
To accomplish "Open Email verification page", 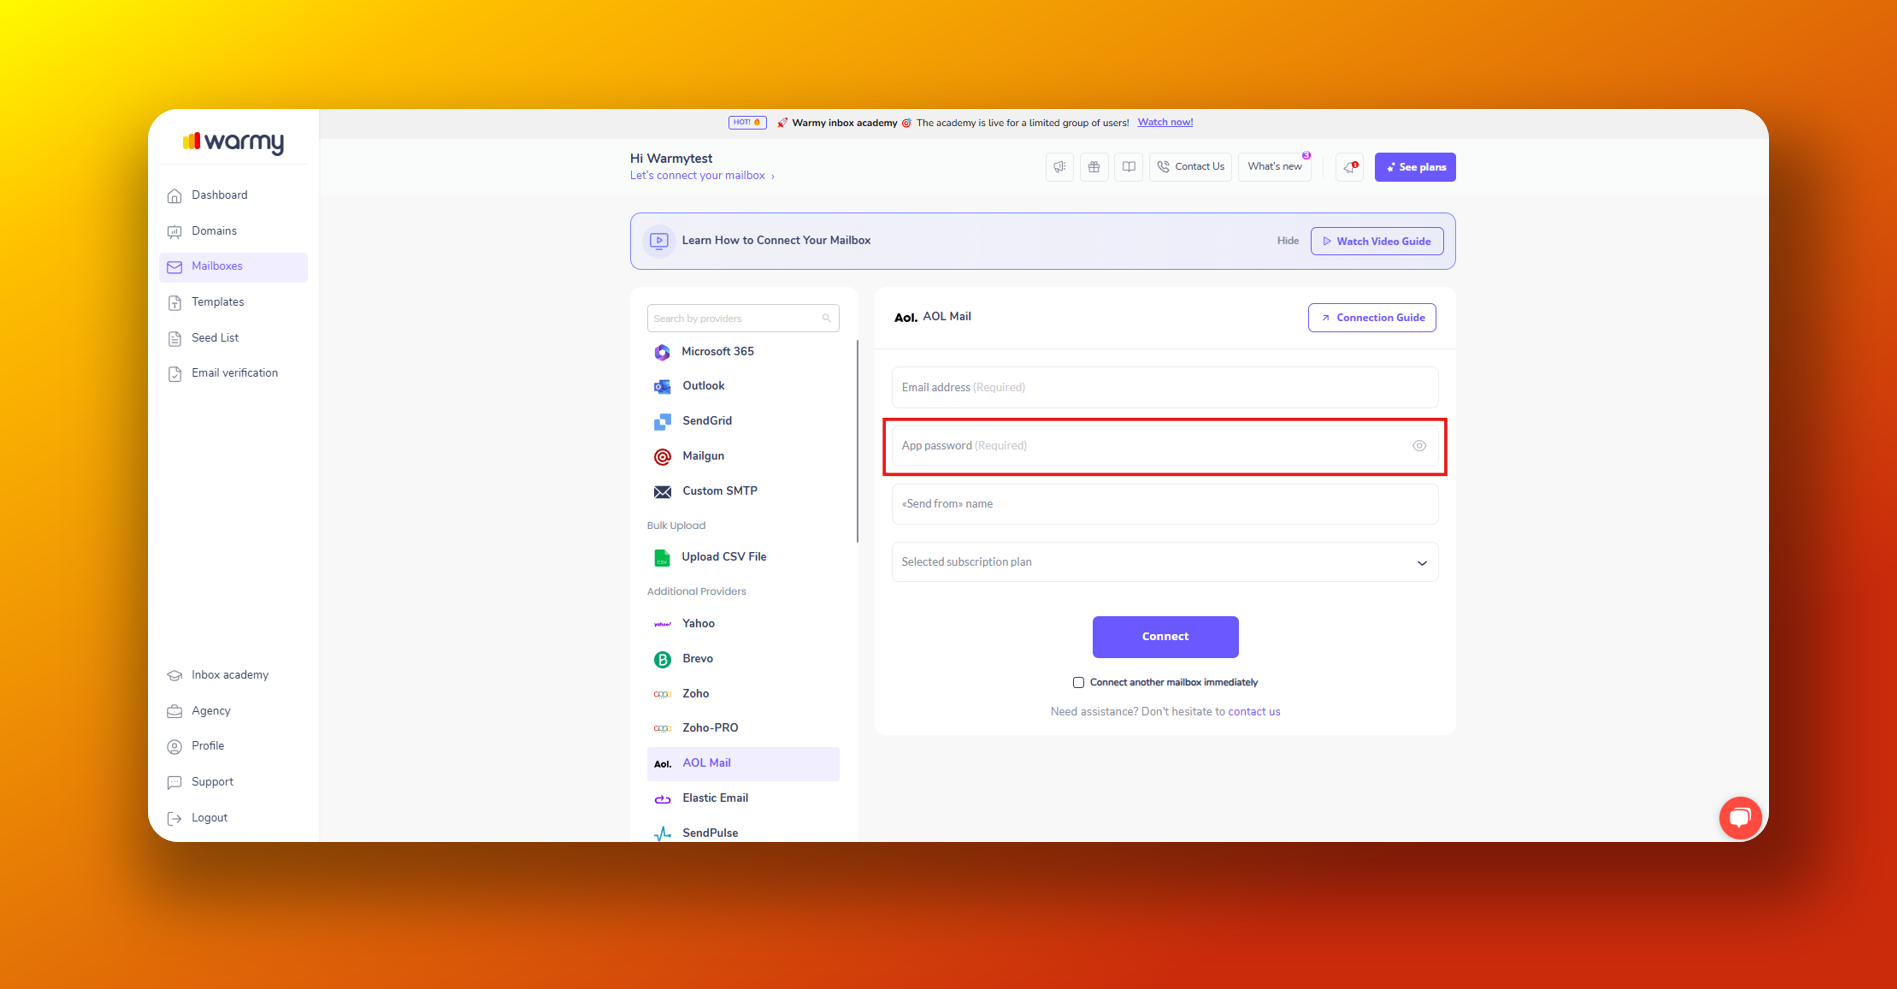I will point(233,373).
